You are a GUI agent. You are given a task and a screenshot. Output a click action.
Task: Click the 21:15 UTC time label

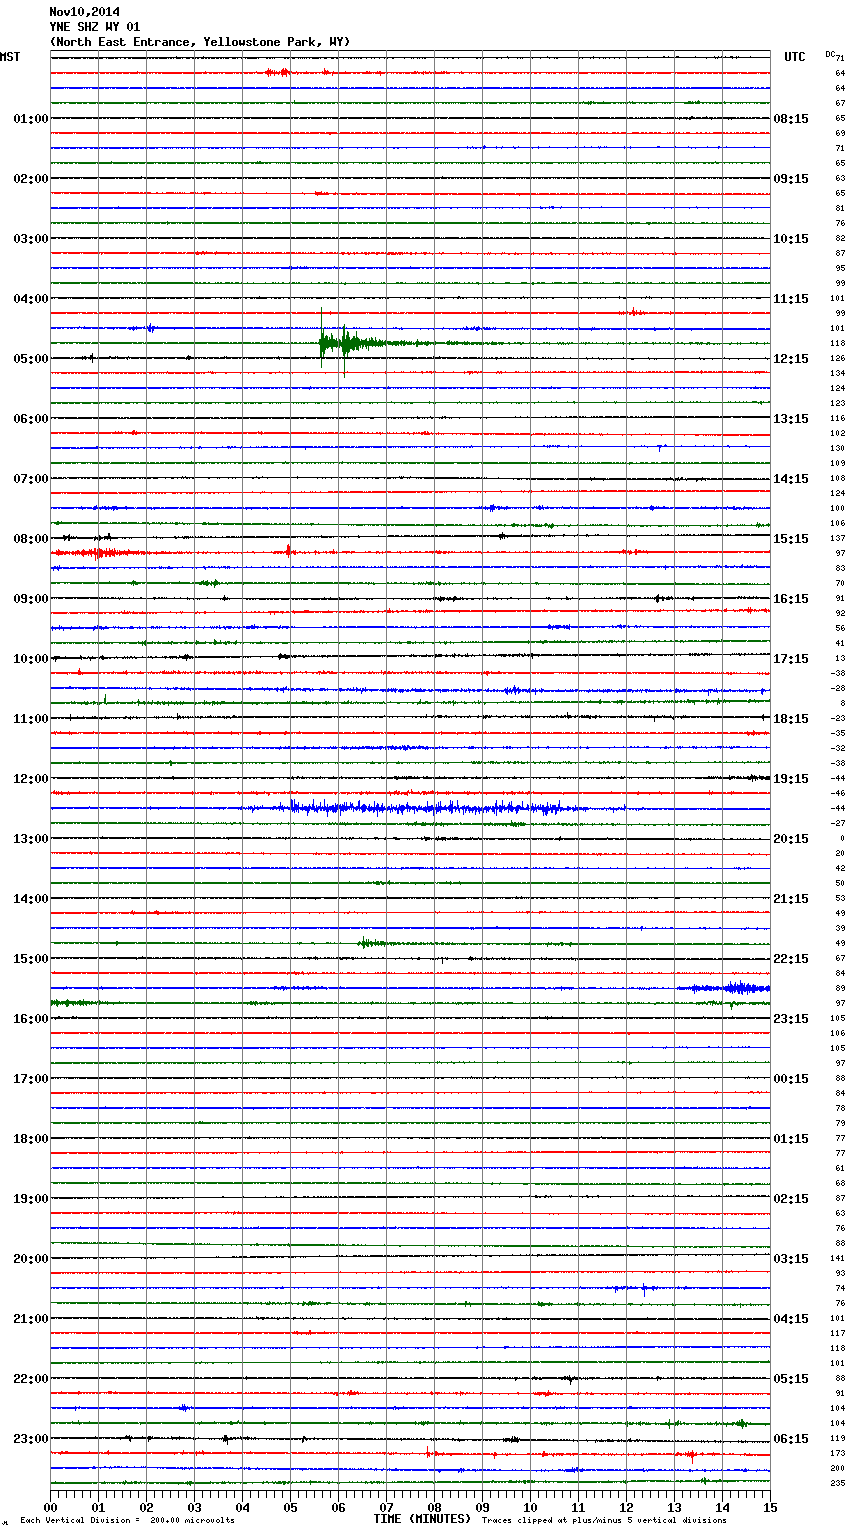(x=791, y=899)
